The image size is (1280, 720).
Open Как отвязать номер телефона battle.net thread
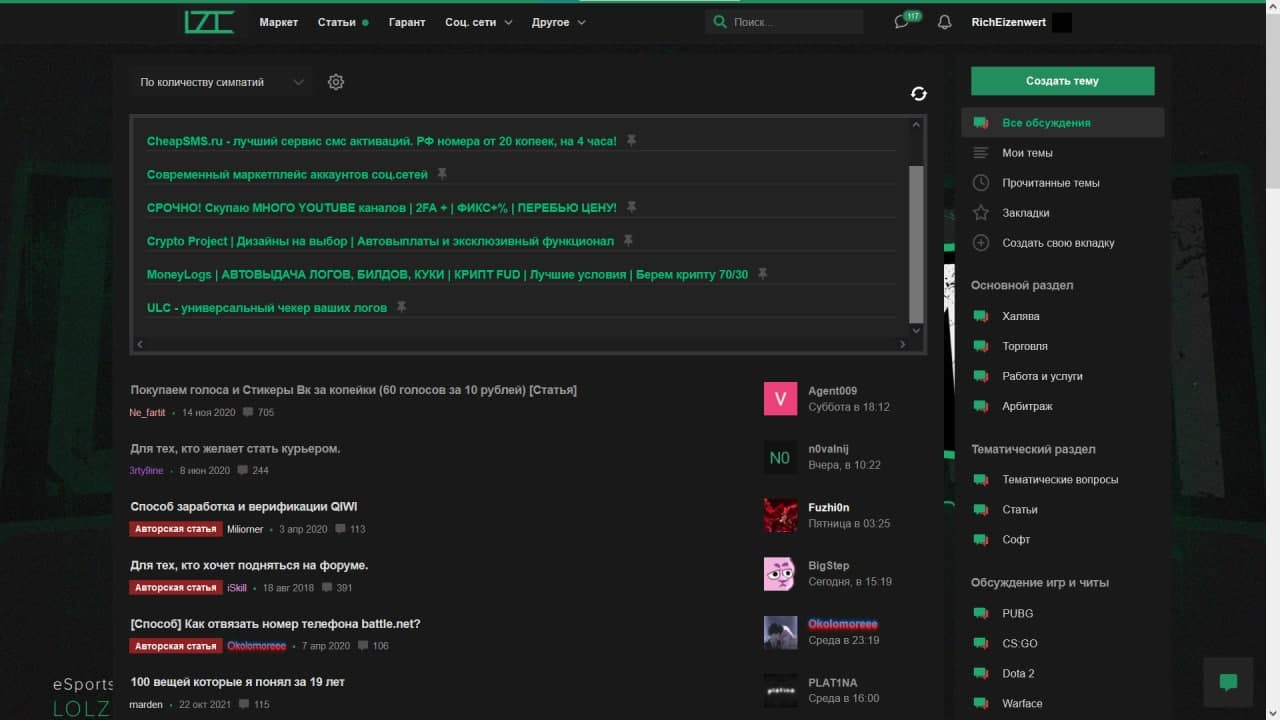tap(275, 624)
